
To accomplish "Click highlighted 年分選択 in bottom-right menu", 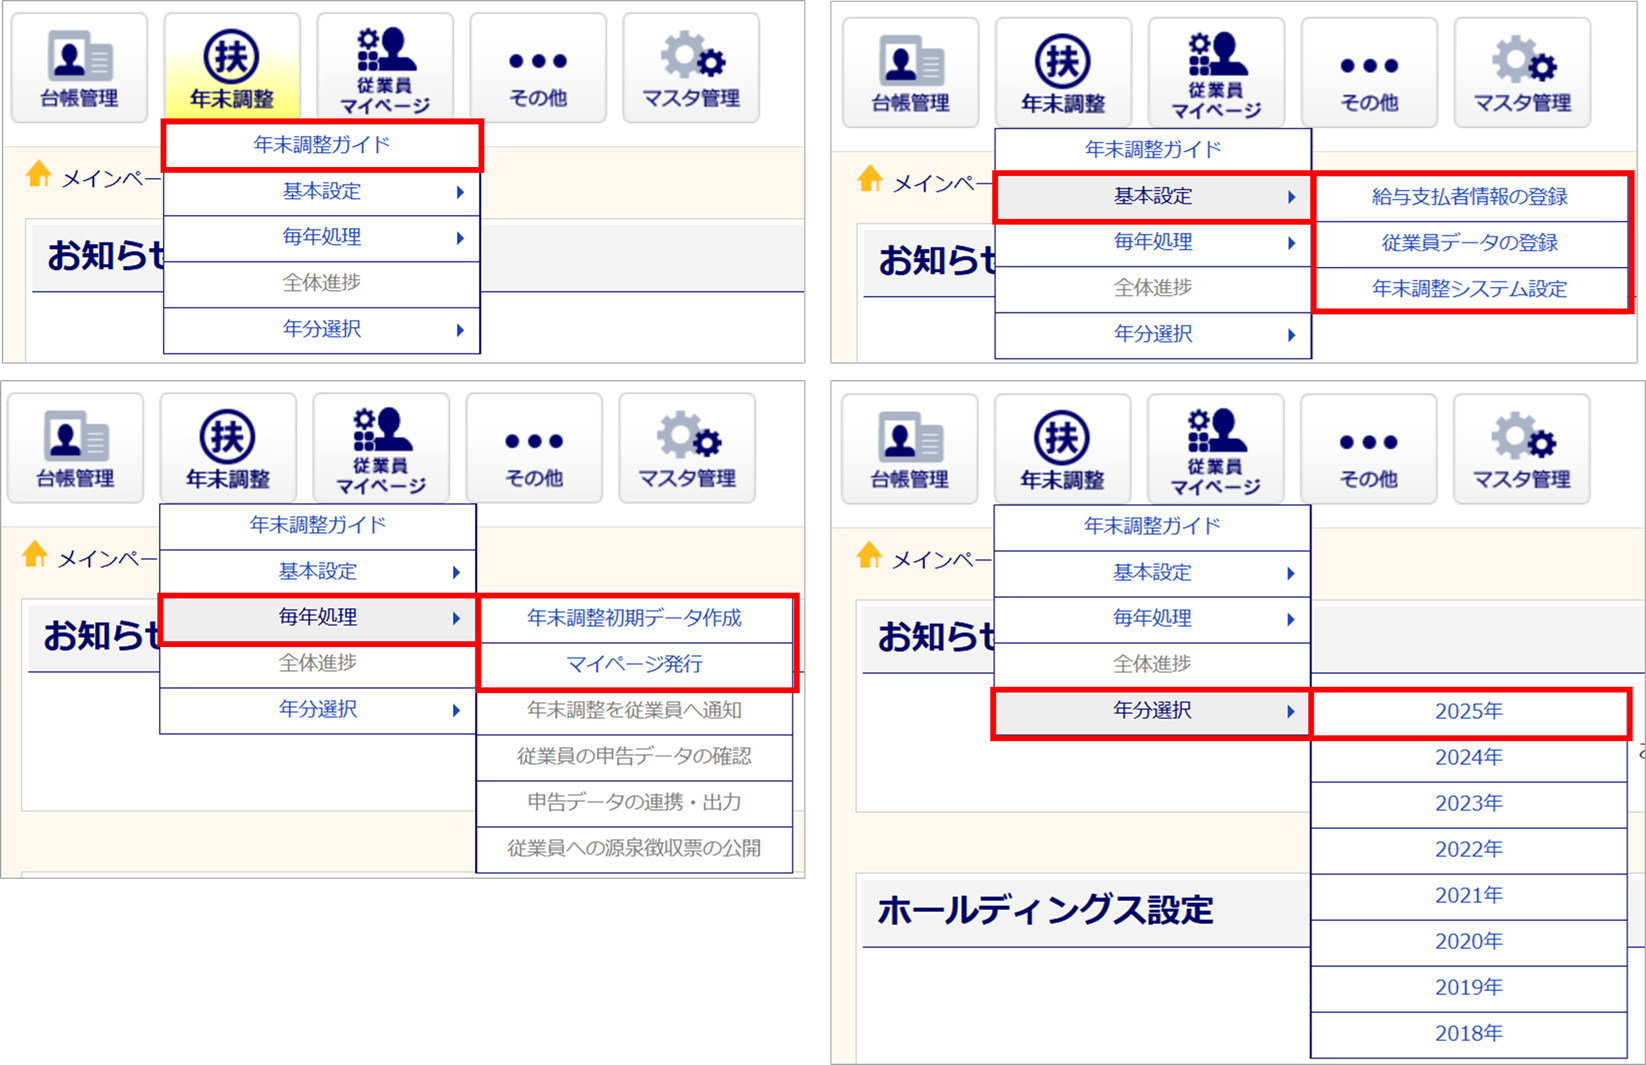I will [x=1152, y=711].
